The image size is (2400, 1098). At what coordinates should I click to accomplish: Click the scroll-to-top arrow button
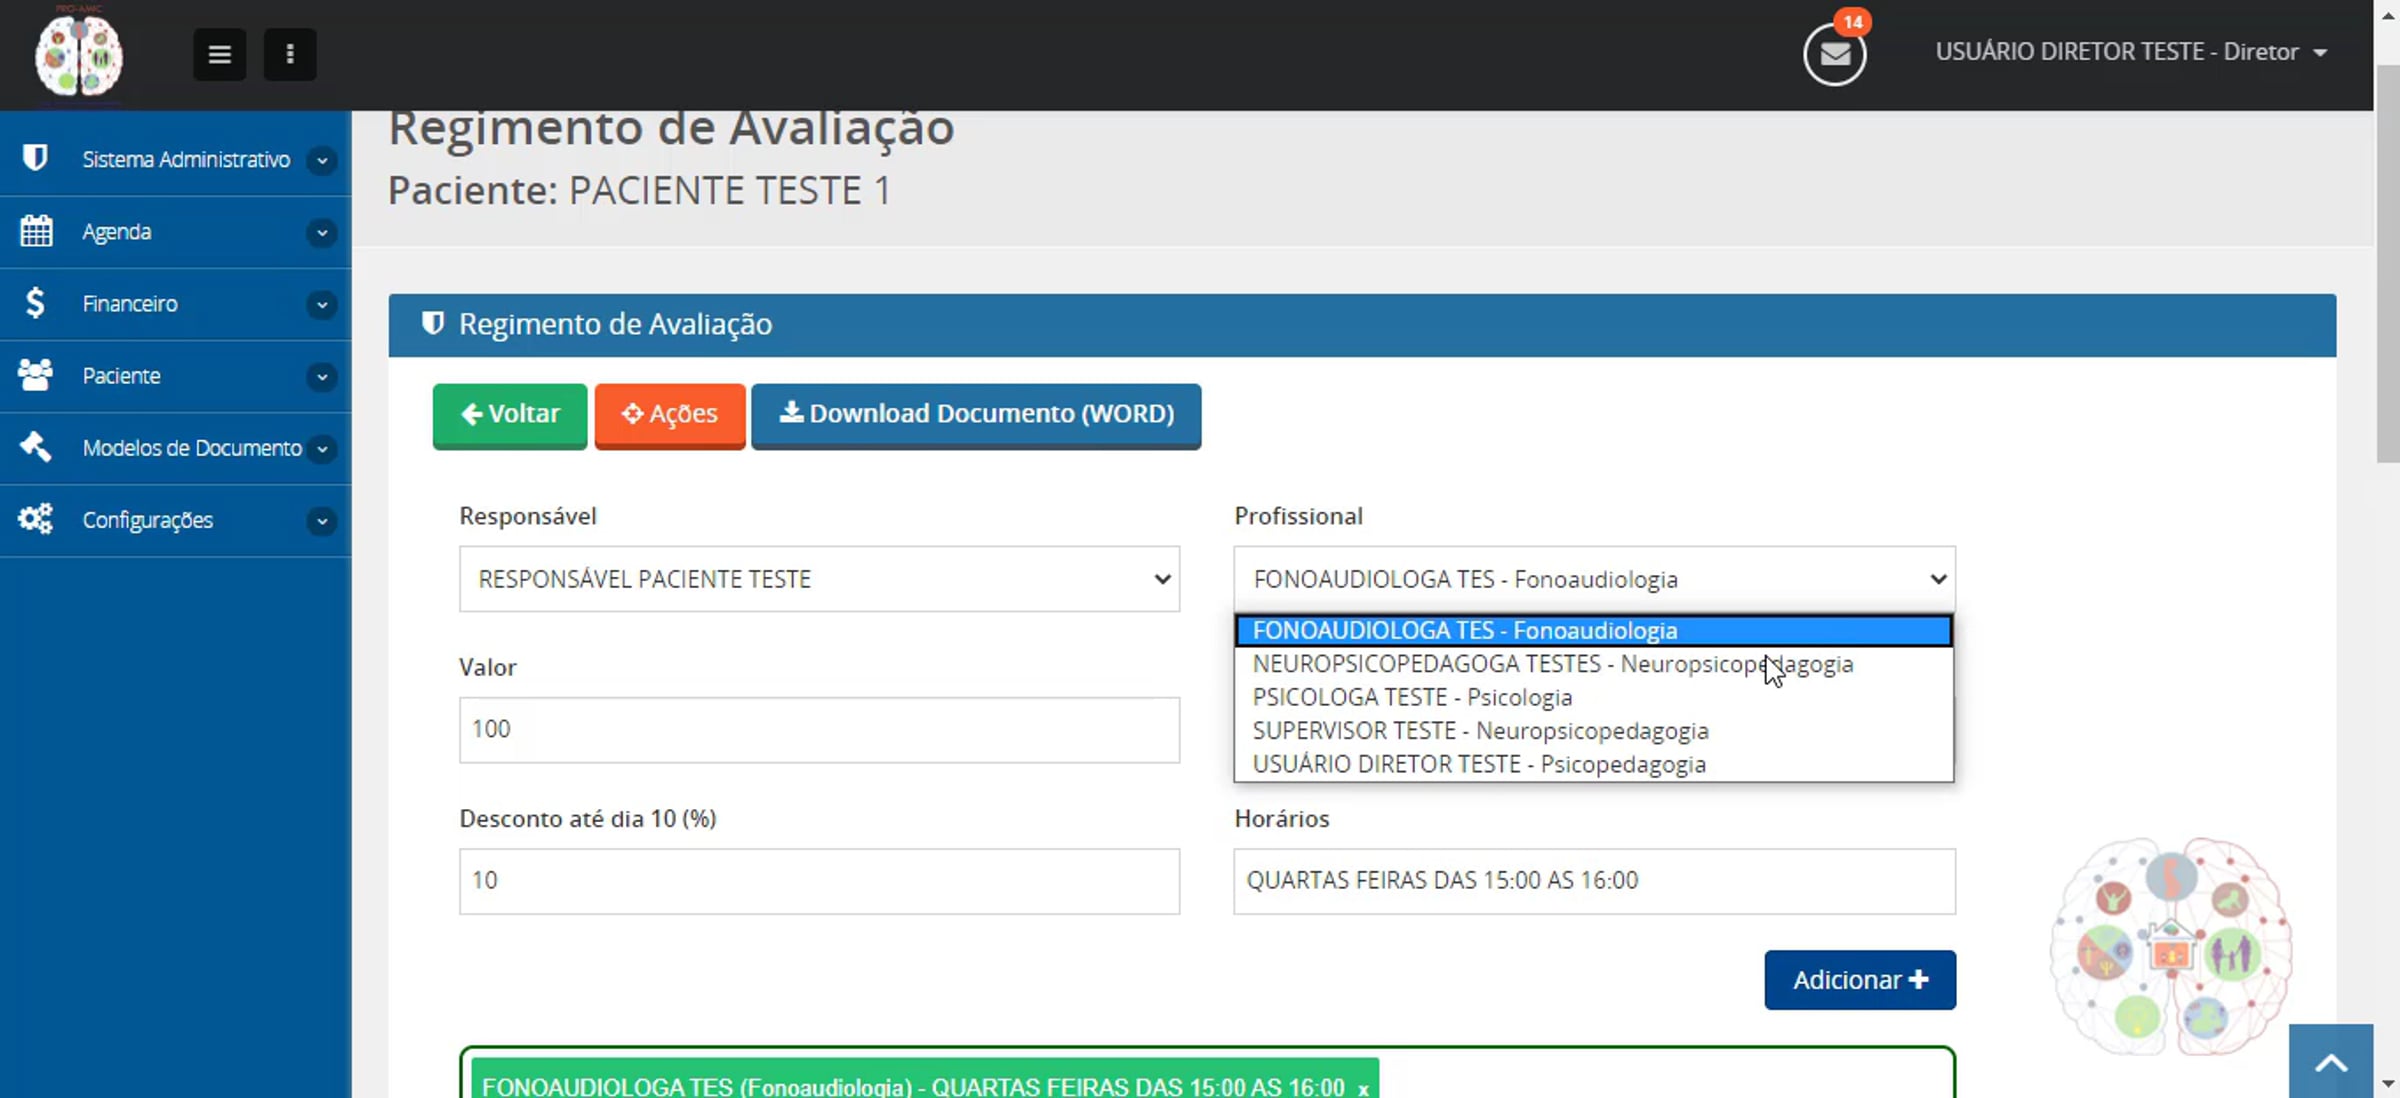click(x=2330, y=1062)
